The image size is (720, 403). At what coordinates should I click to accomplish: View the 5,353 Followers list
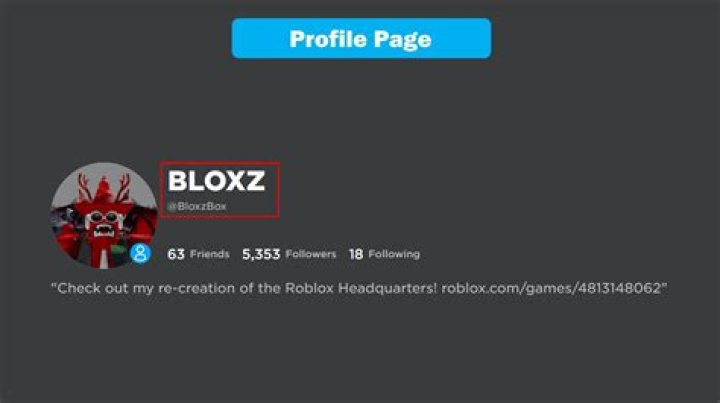[289, 254]
